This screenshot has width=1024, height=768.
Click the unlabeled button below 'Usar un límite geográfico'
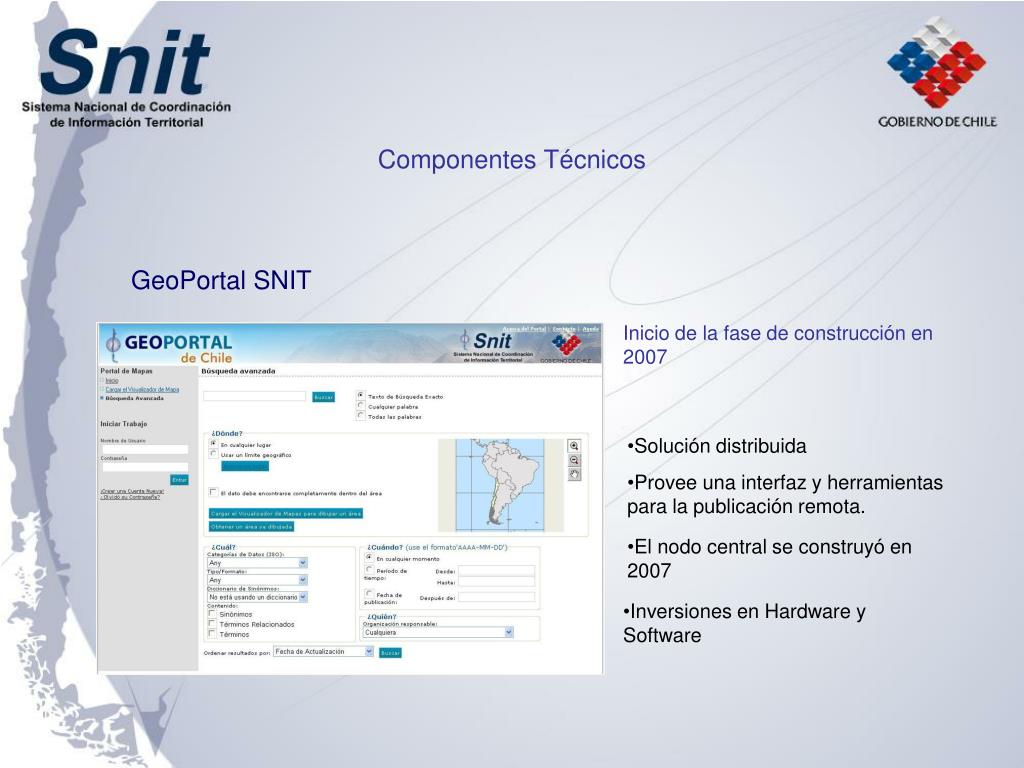[x=245, y=466]
